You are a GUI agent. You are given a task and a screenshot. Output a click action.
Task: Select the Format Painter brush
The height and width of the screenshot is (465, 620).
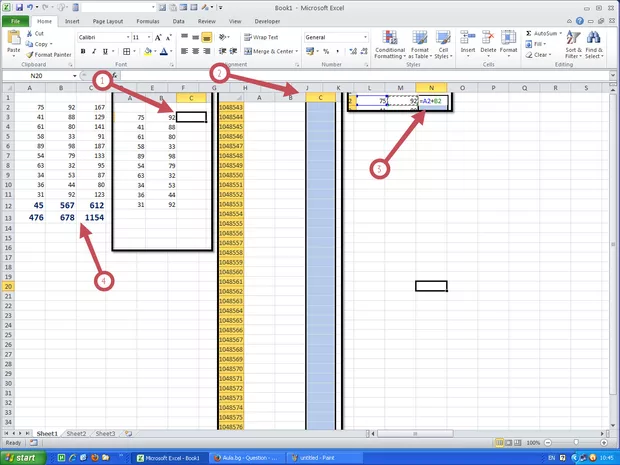point(30,55)
